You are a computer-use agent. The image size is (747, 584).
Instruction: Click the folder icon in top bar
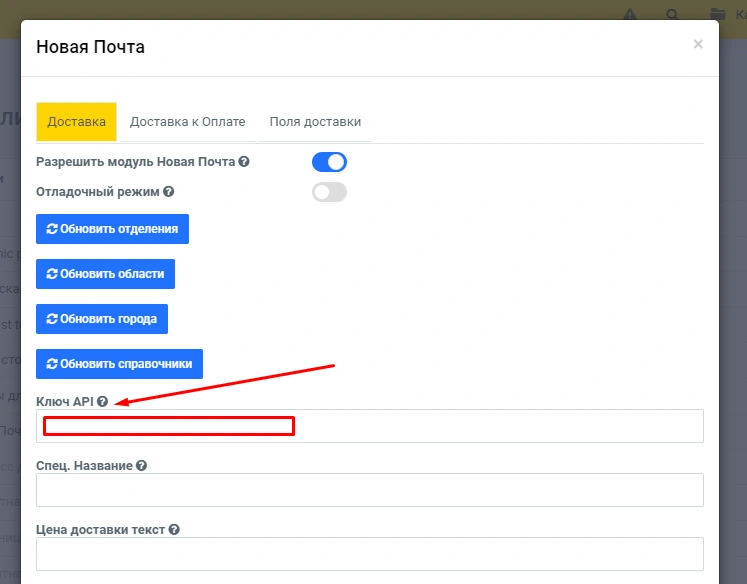(x=716, y=15)
